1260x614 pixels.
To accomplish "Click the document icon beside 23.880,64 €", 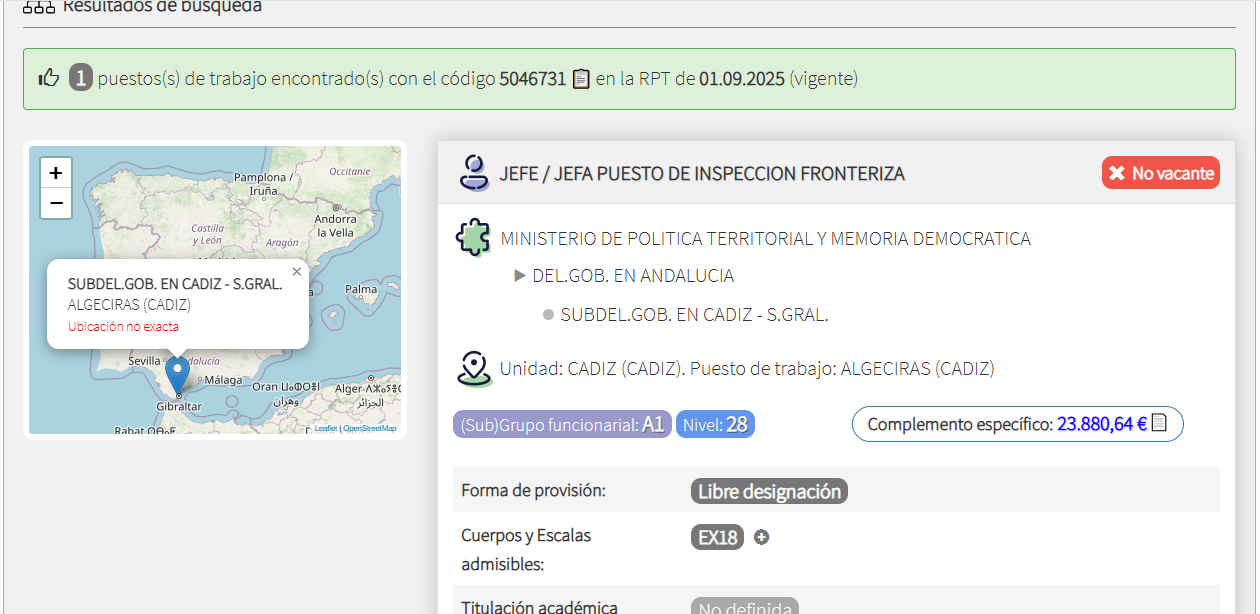I will click(1159, 423).
